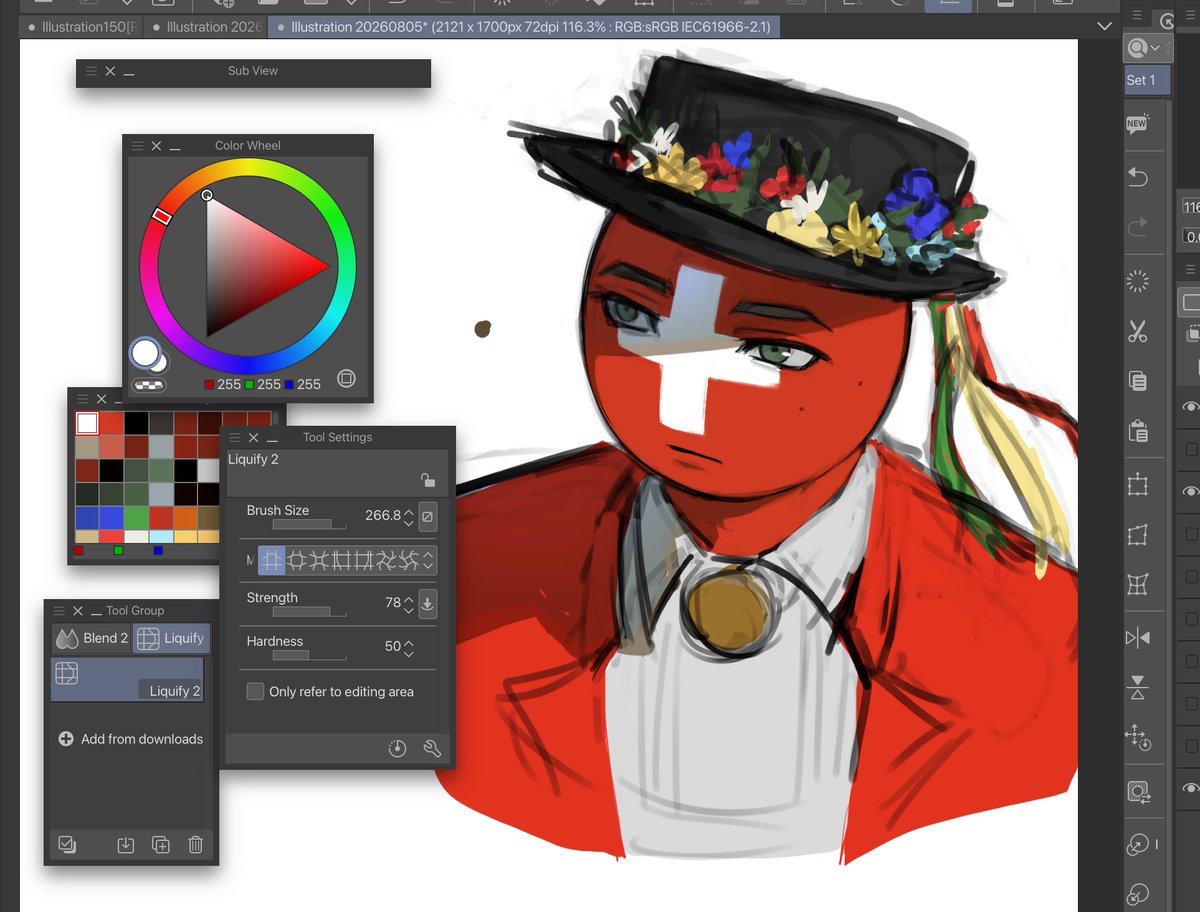Open Tool Settings panel menu
The image size is (1200, 912).
coord(235,438)
